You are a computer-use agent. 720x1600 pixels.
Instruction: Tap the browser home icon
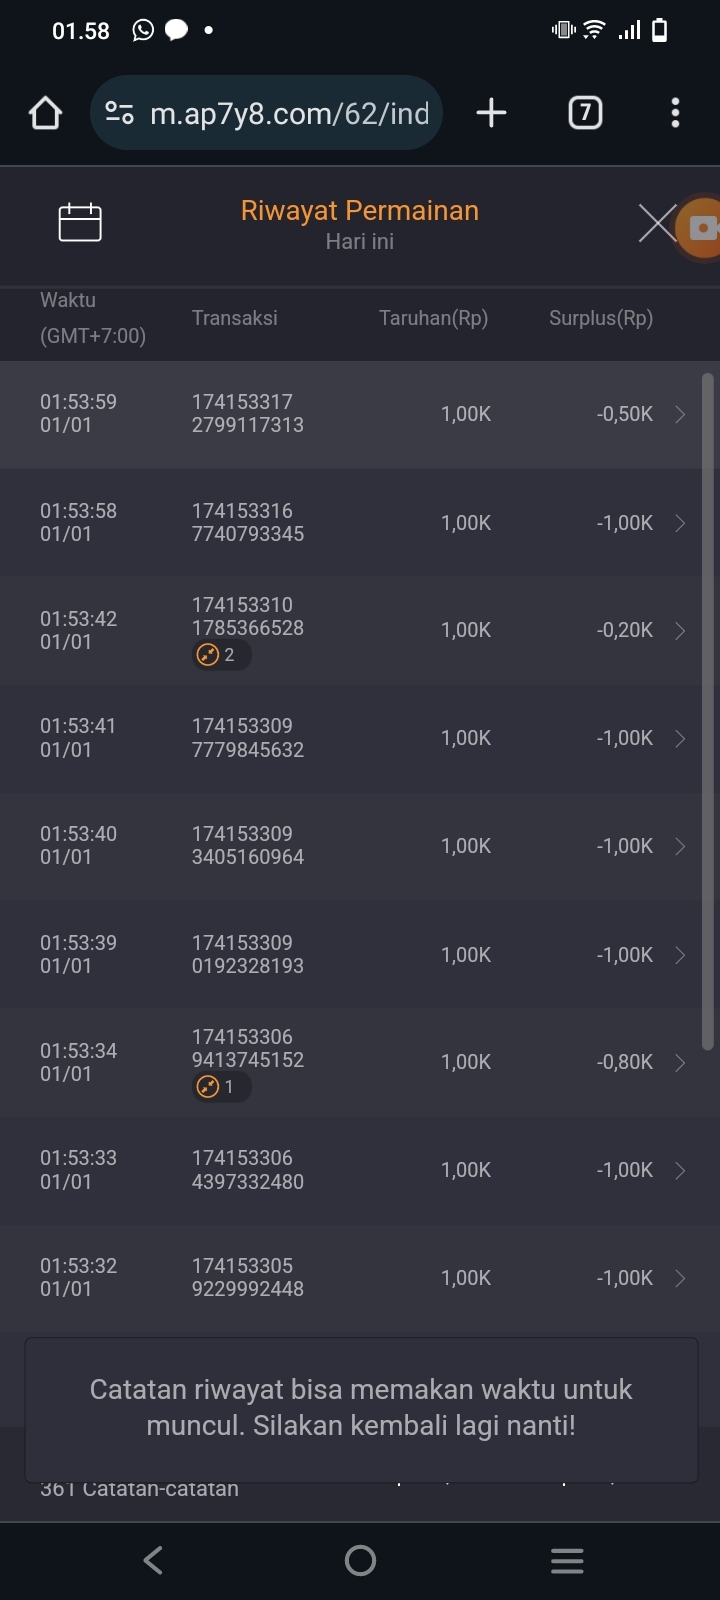click(x=45, y=113)
